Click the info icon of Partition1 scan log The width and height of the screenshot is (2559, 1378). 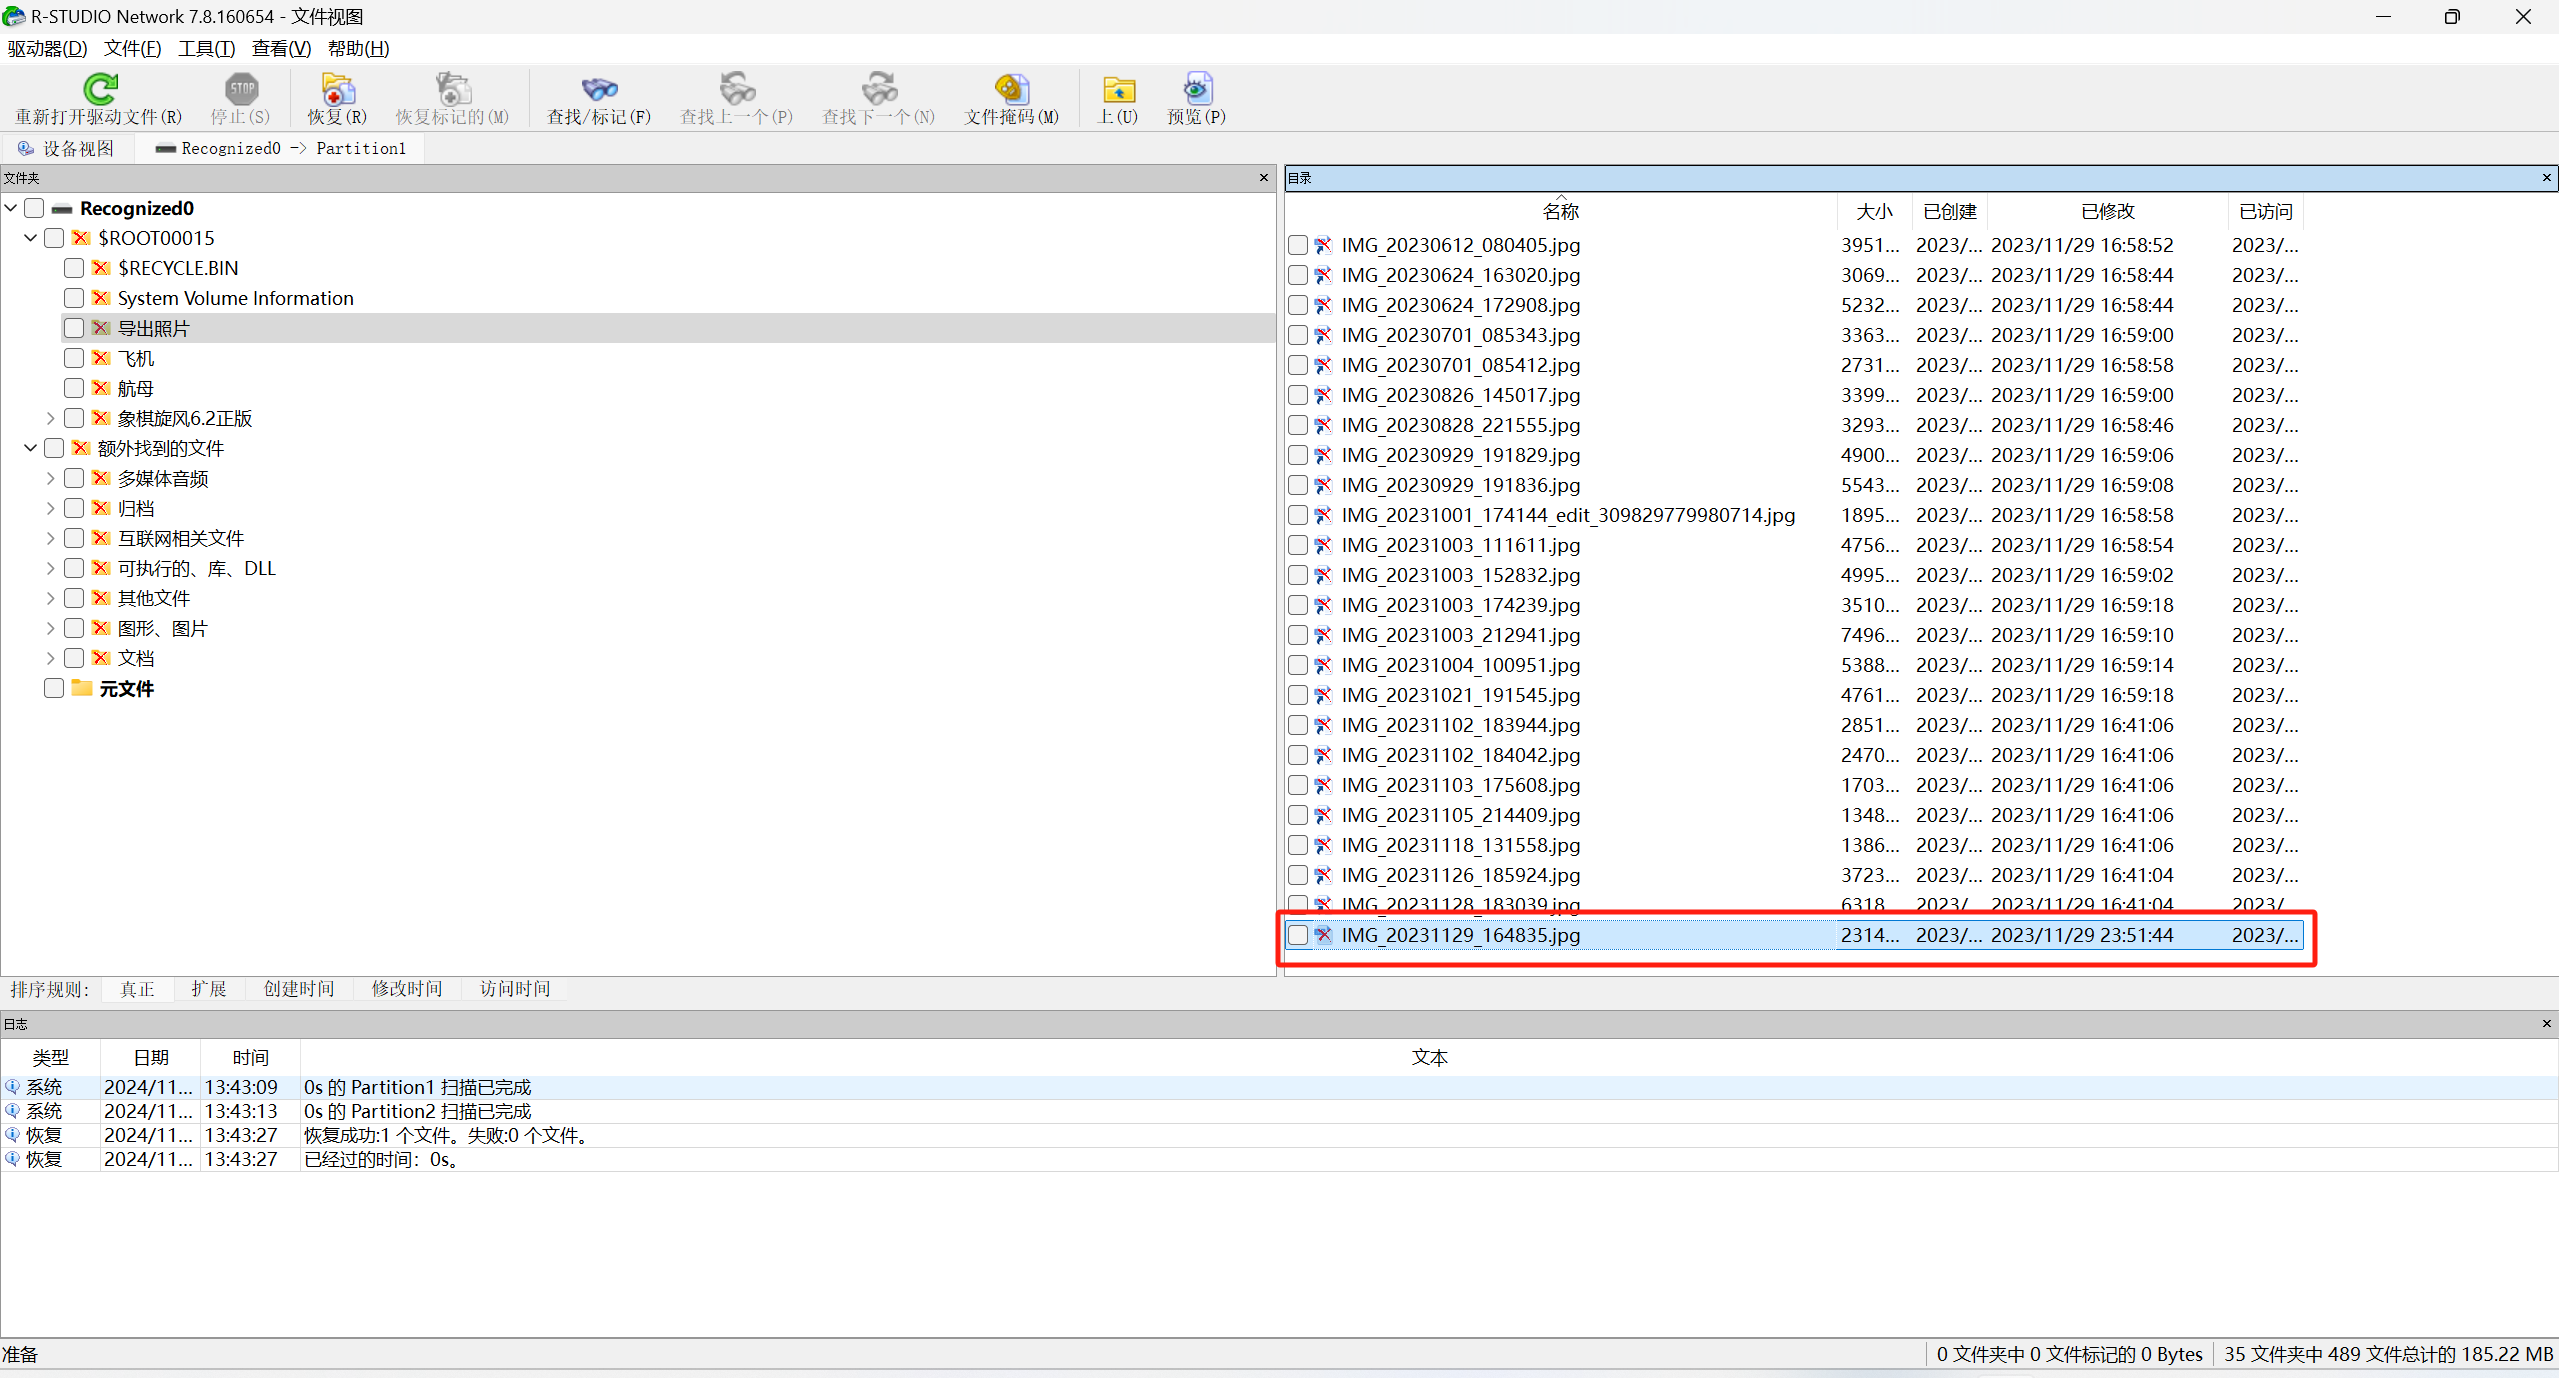coord(12,1087)
